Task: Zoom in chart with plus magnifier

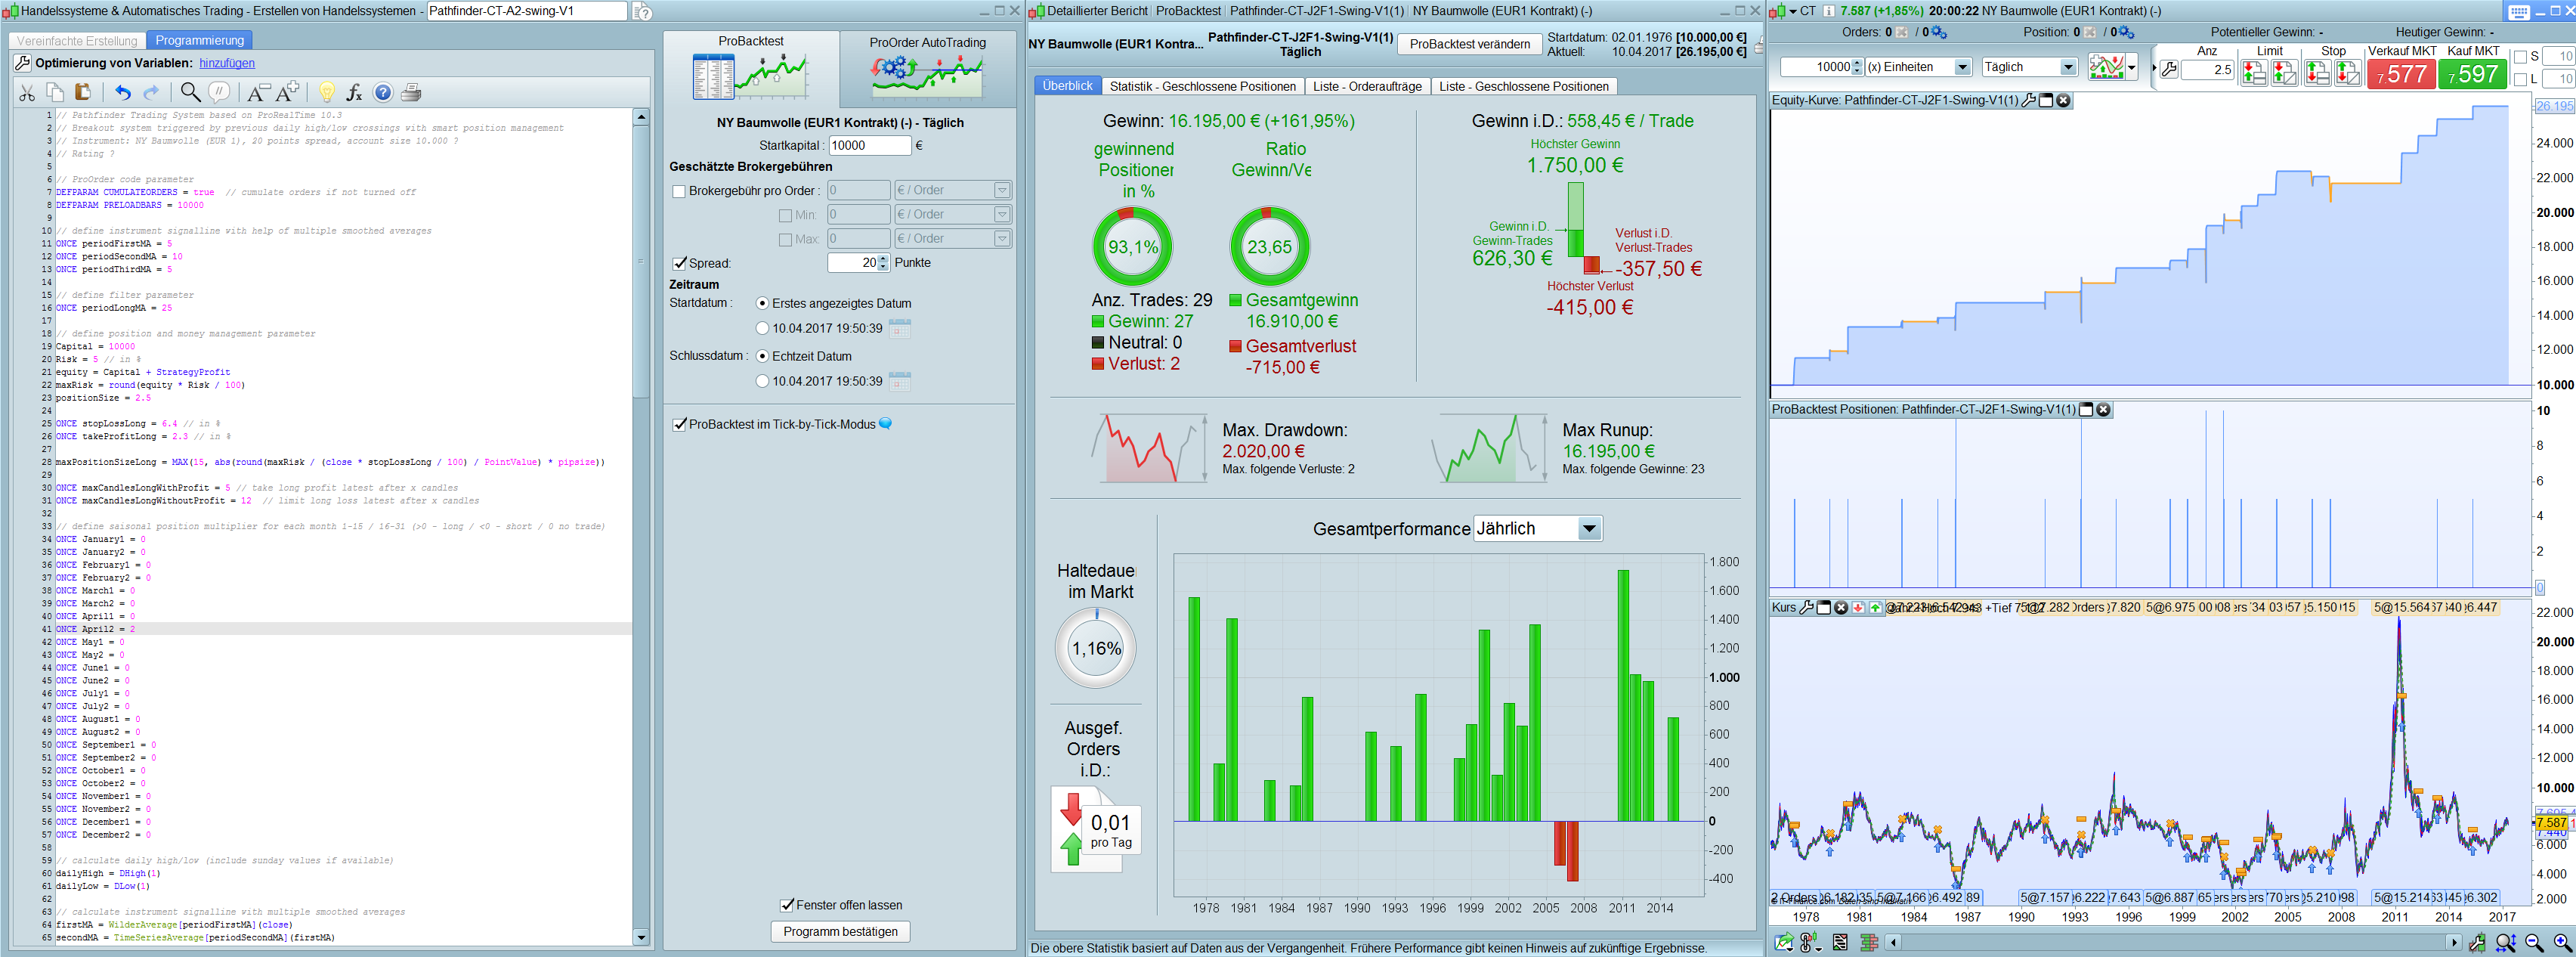Action: (2562, 942)
